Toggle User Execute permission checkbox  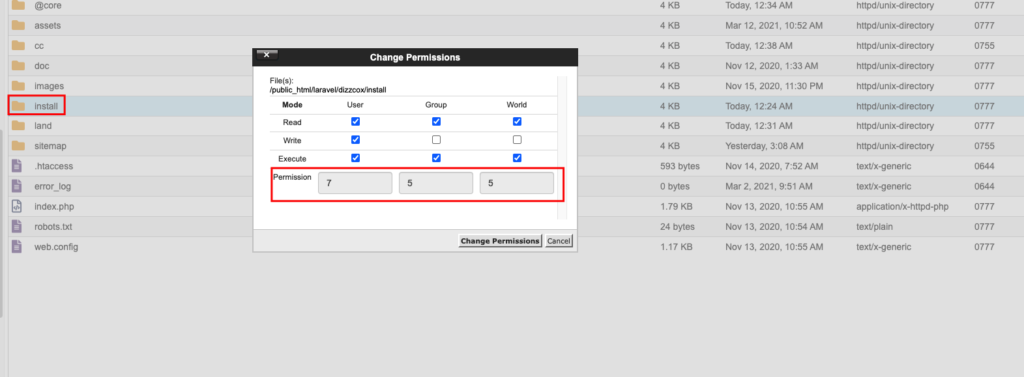(355, 158)
